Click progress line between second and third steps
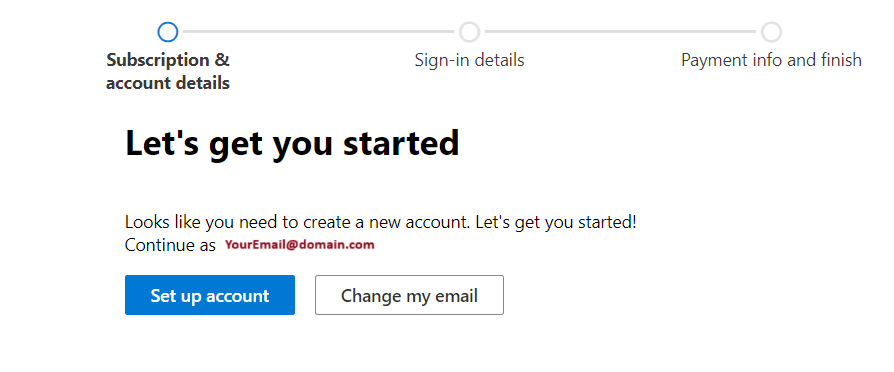 [x=620, y=31]
